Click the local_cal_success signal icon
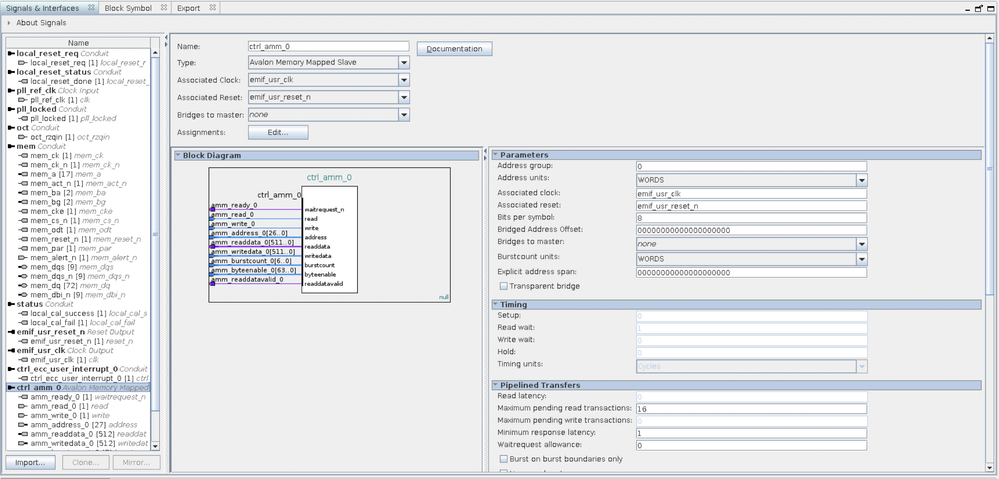This screenshot has height=479, width=999. (x=23, y=313)
